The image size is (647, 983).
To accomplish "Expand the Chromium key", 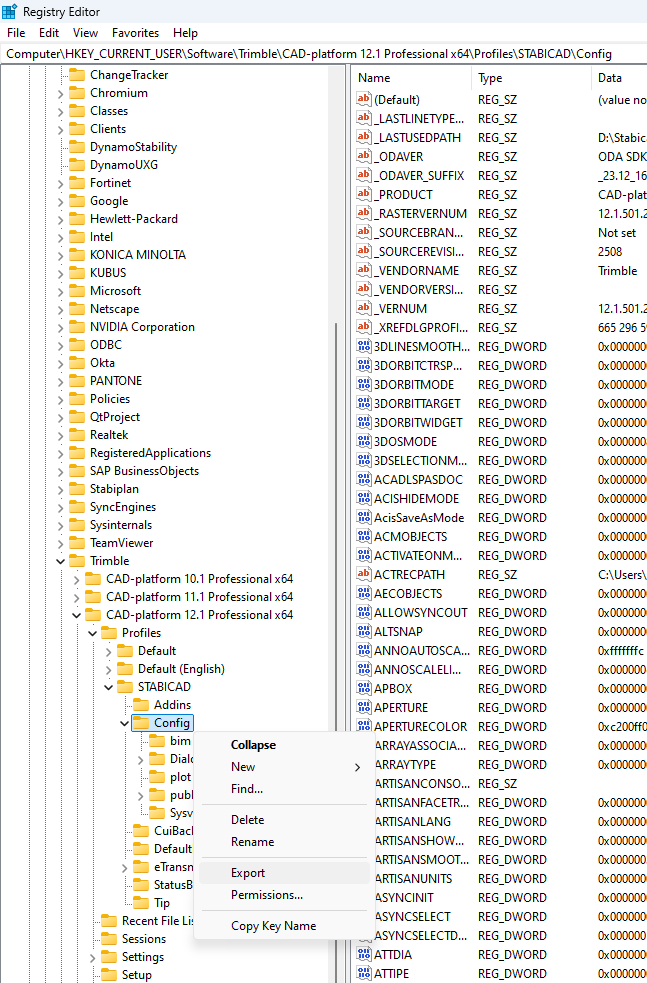I will 60,93.
